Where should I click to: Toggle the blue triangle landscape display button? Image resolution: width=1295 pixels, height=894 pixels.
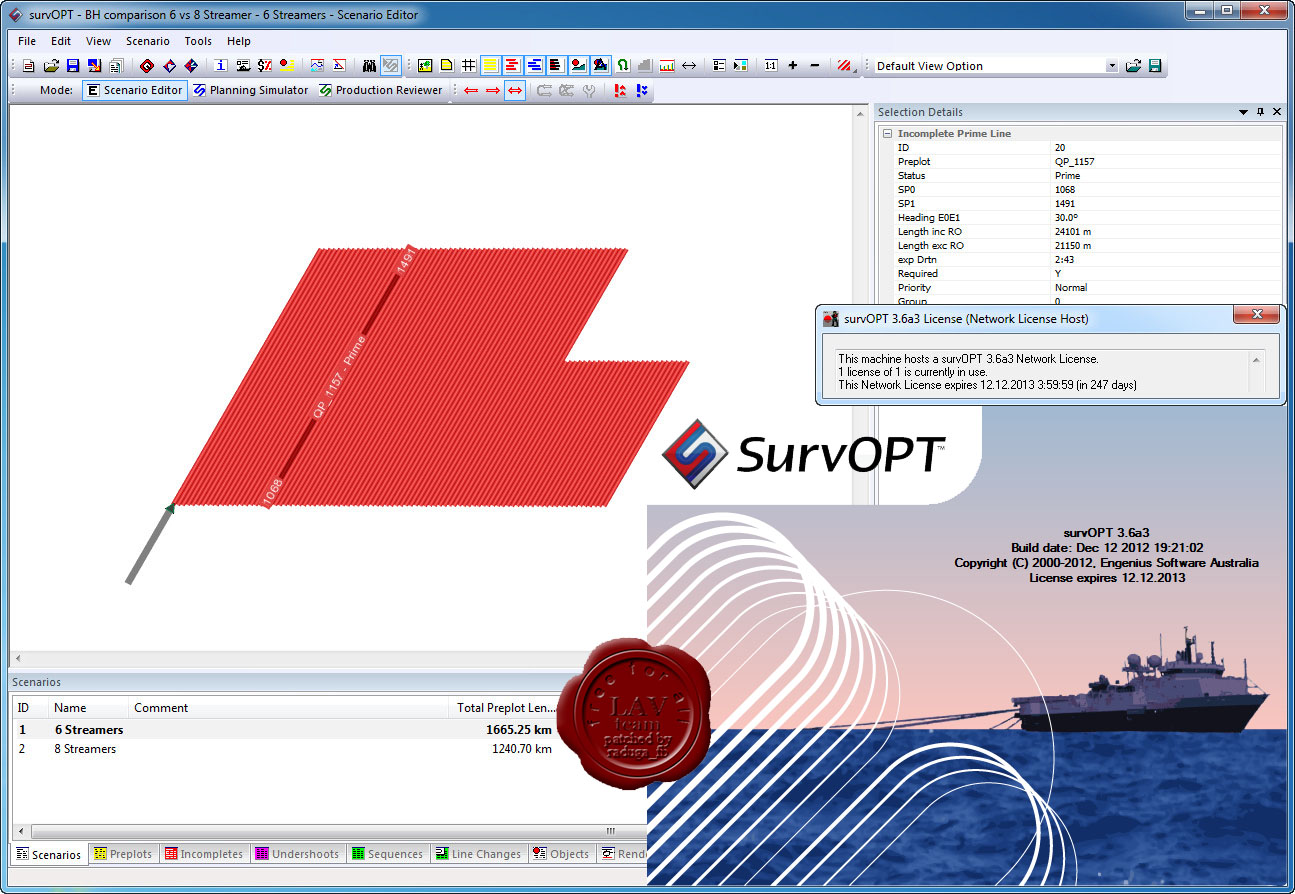tap(600, 66)
